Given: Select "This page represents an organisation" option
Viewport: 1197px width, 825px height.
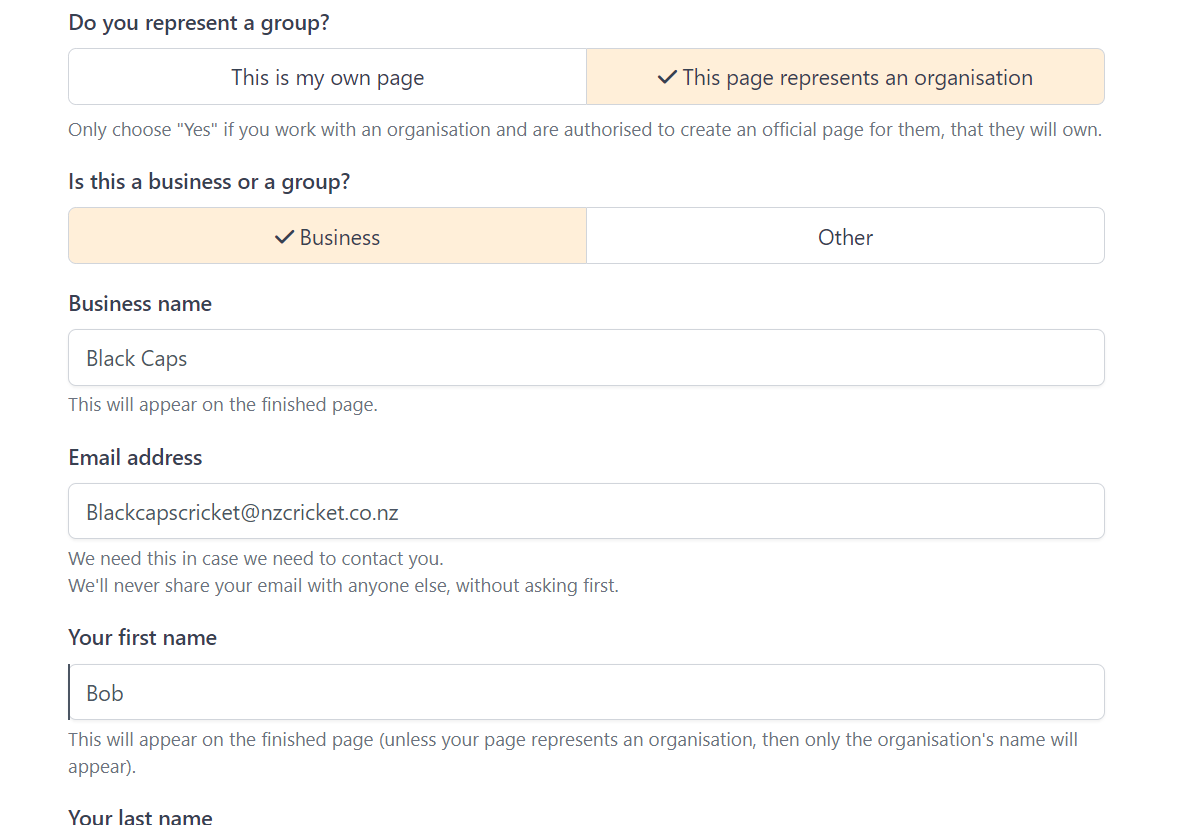Looking at the screenshot, I should (x=845, y=77).
